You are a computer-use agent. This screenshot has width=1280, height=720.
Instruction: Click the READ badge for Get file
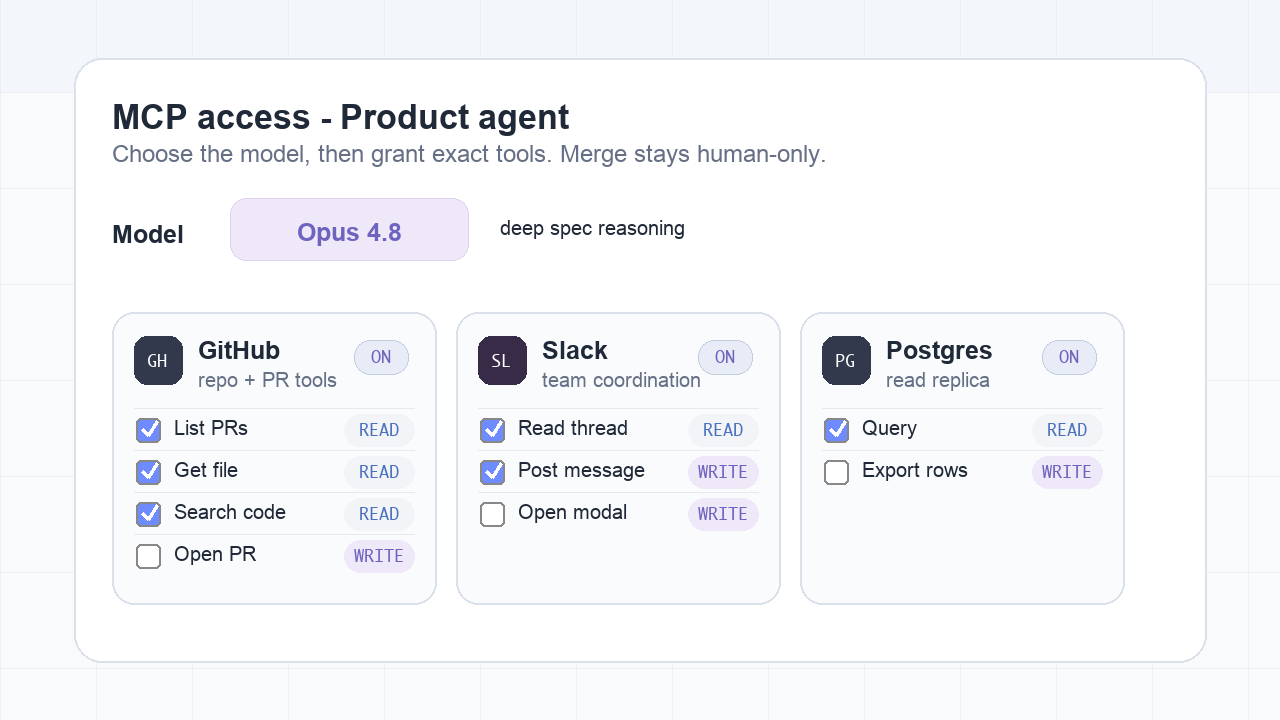tap(379, 472)
